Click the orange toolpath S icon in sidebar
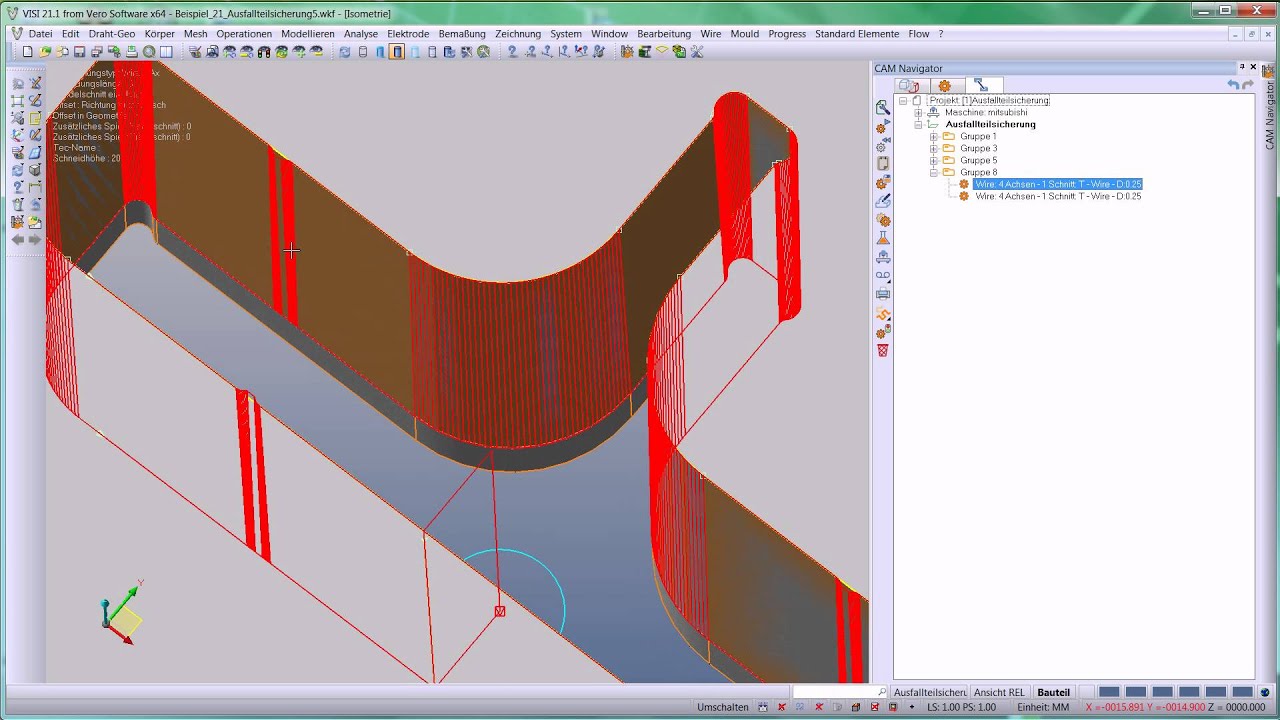This screenshot has height=720, width=1280. (883, 313)
